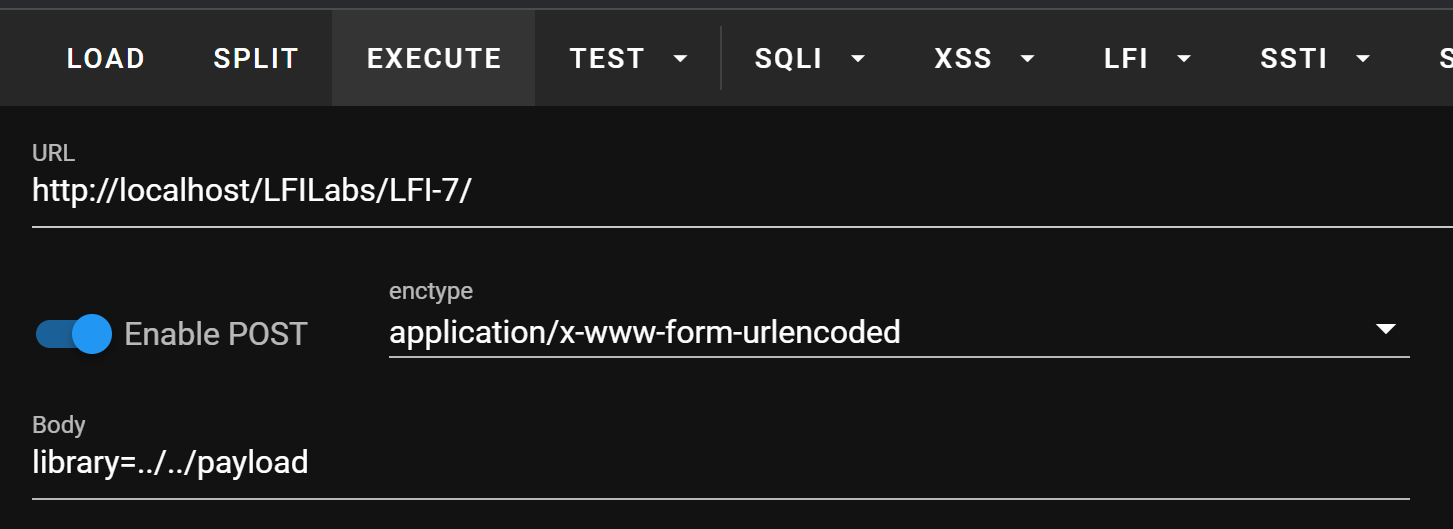Click the arrow icon beside TEST

pos(681,59)
